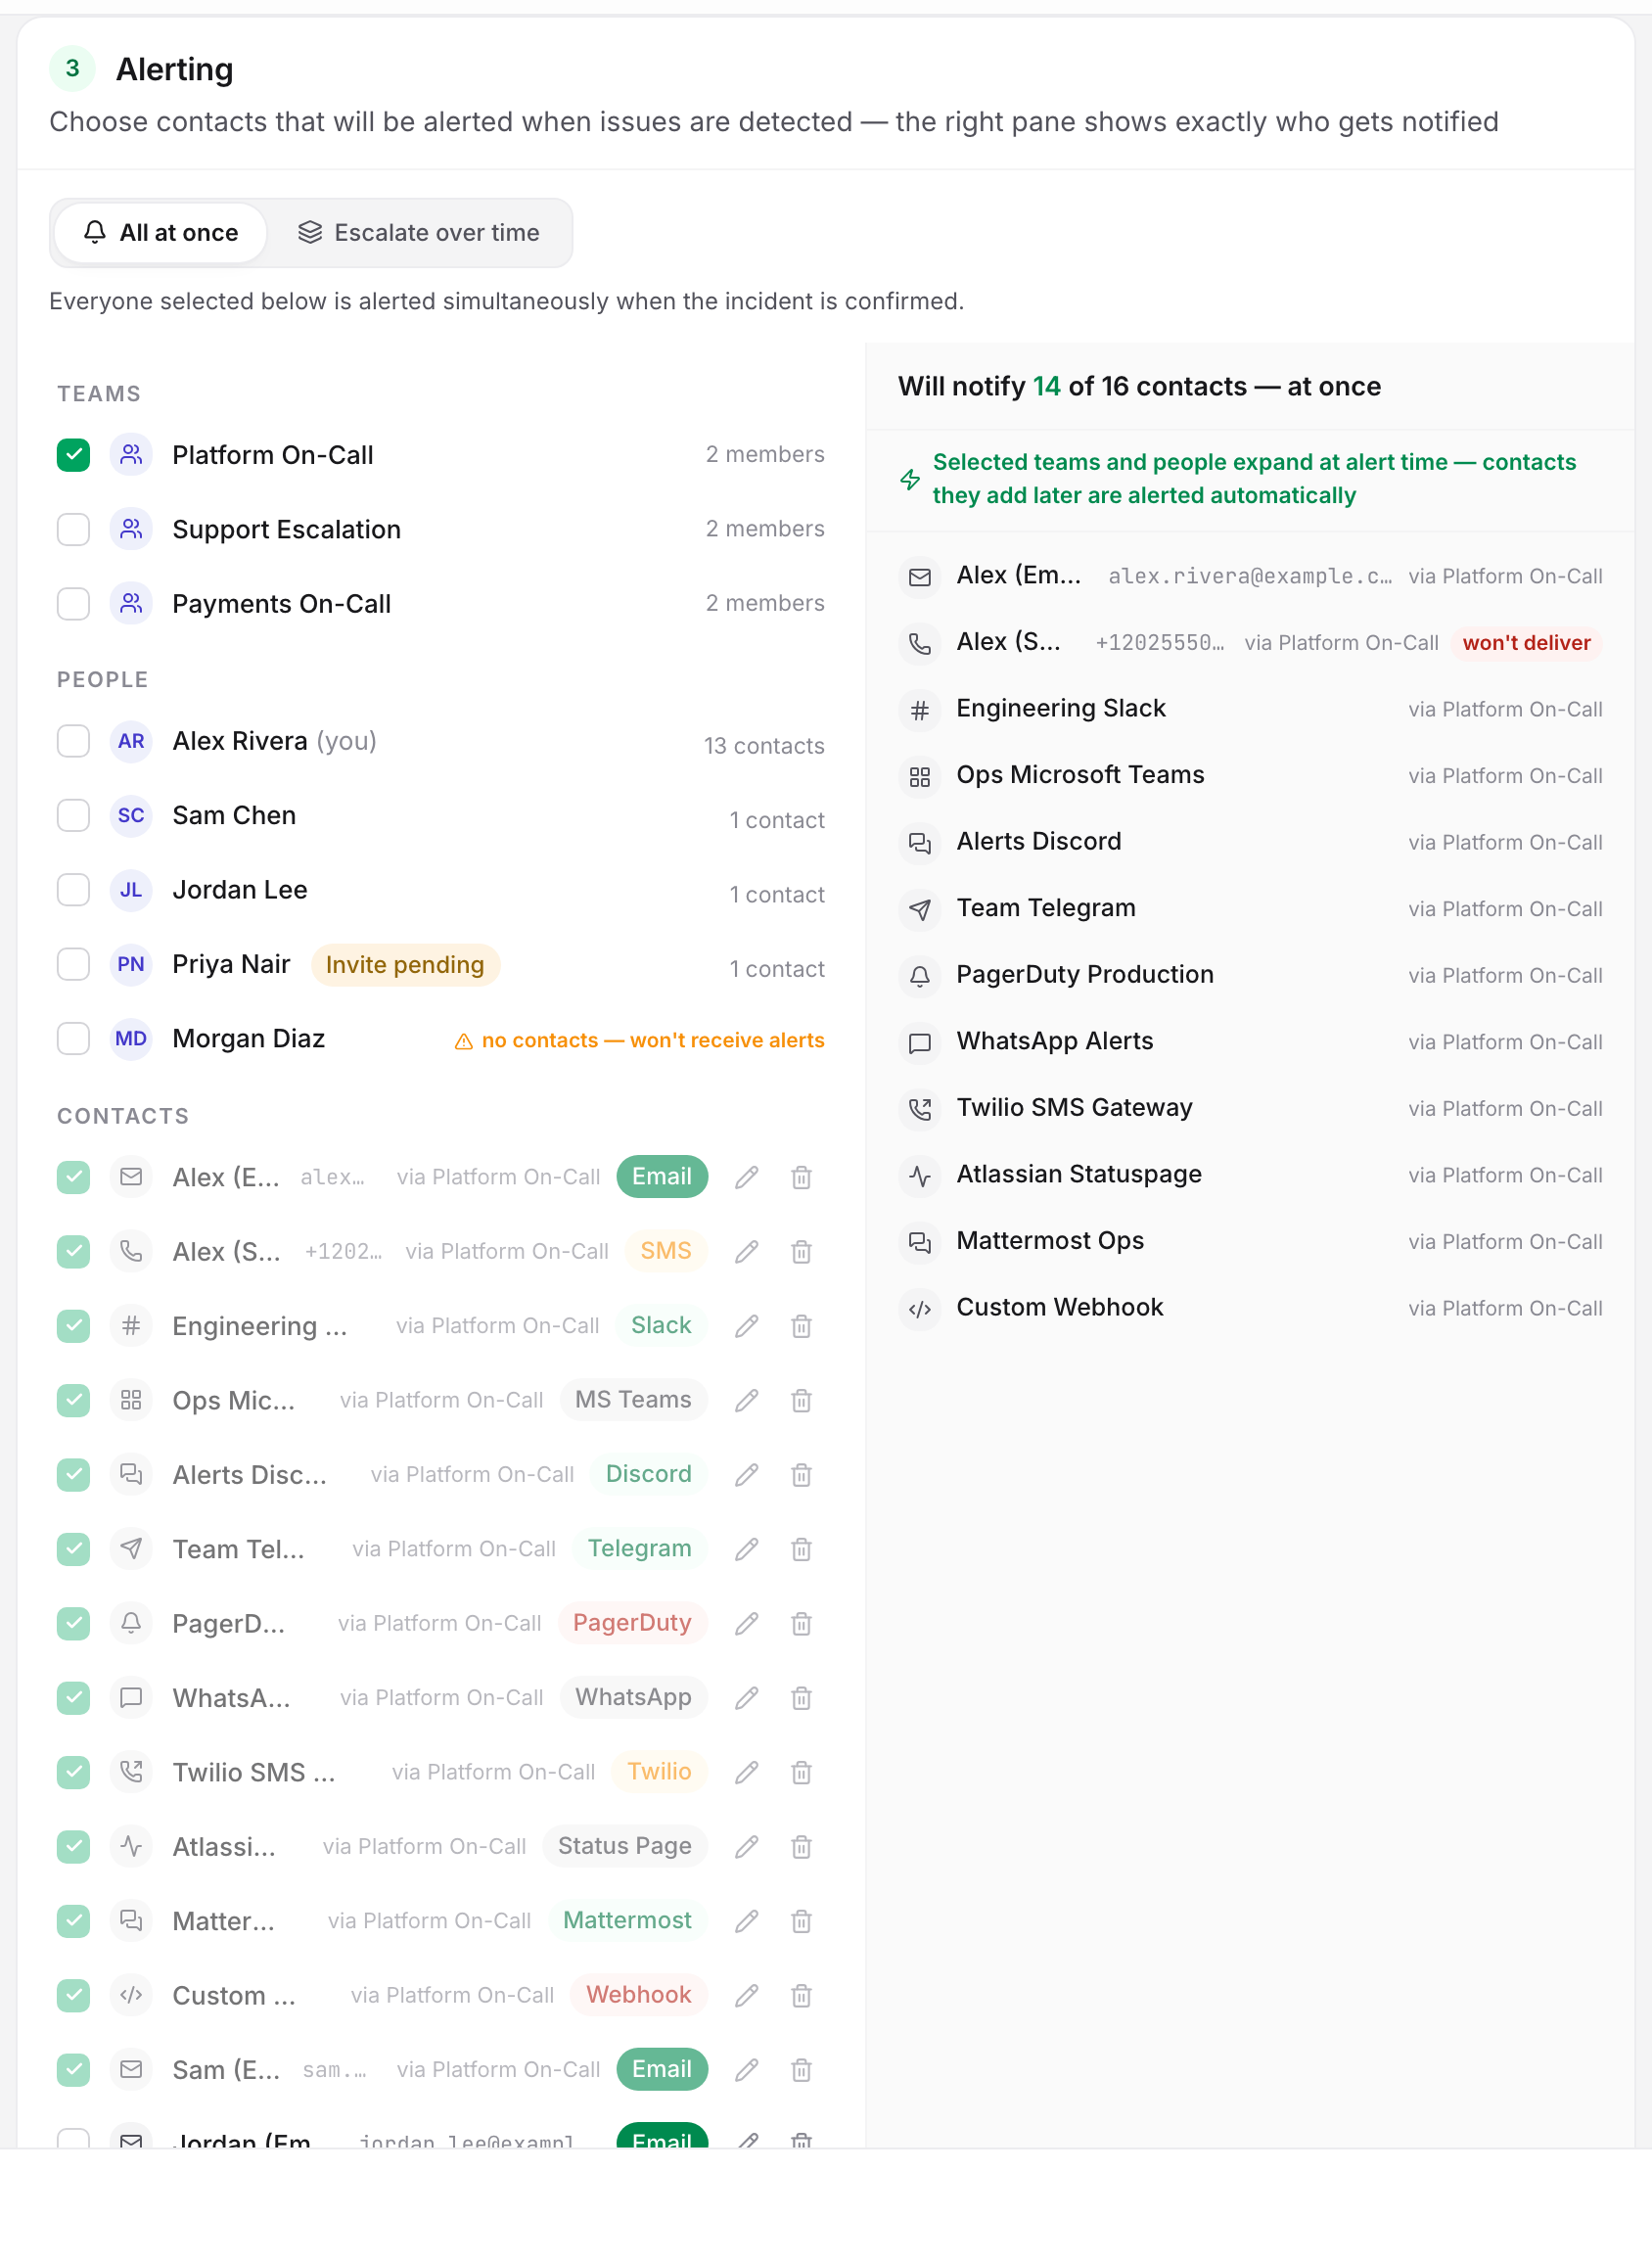Edit the Mattermost contact

(746, 1922)
